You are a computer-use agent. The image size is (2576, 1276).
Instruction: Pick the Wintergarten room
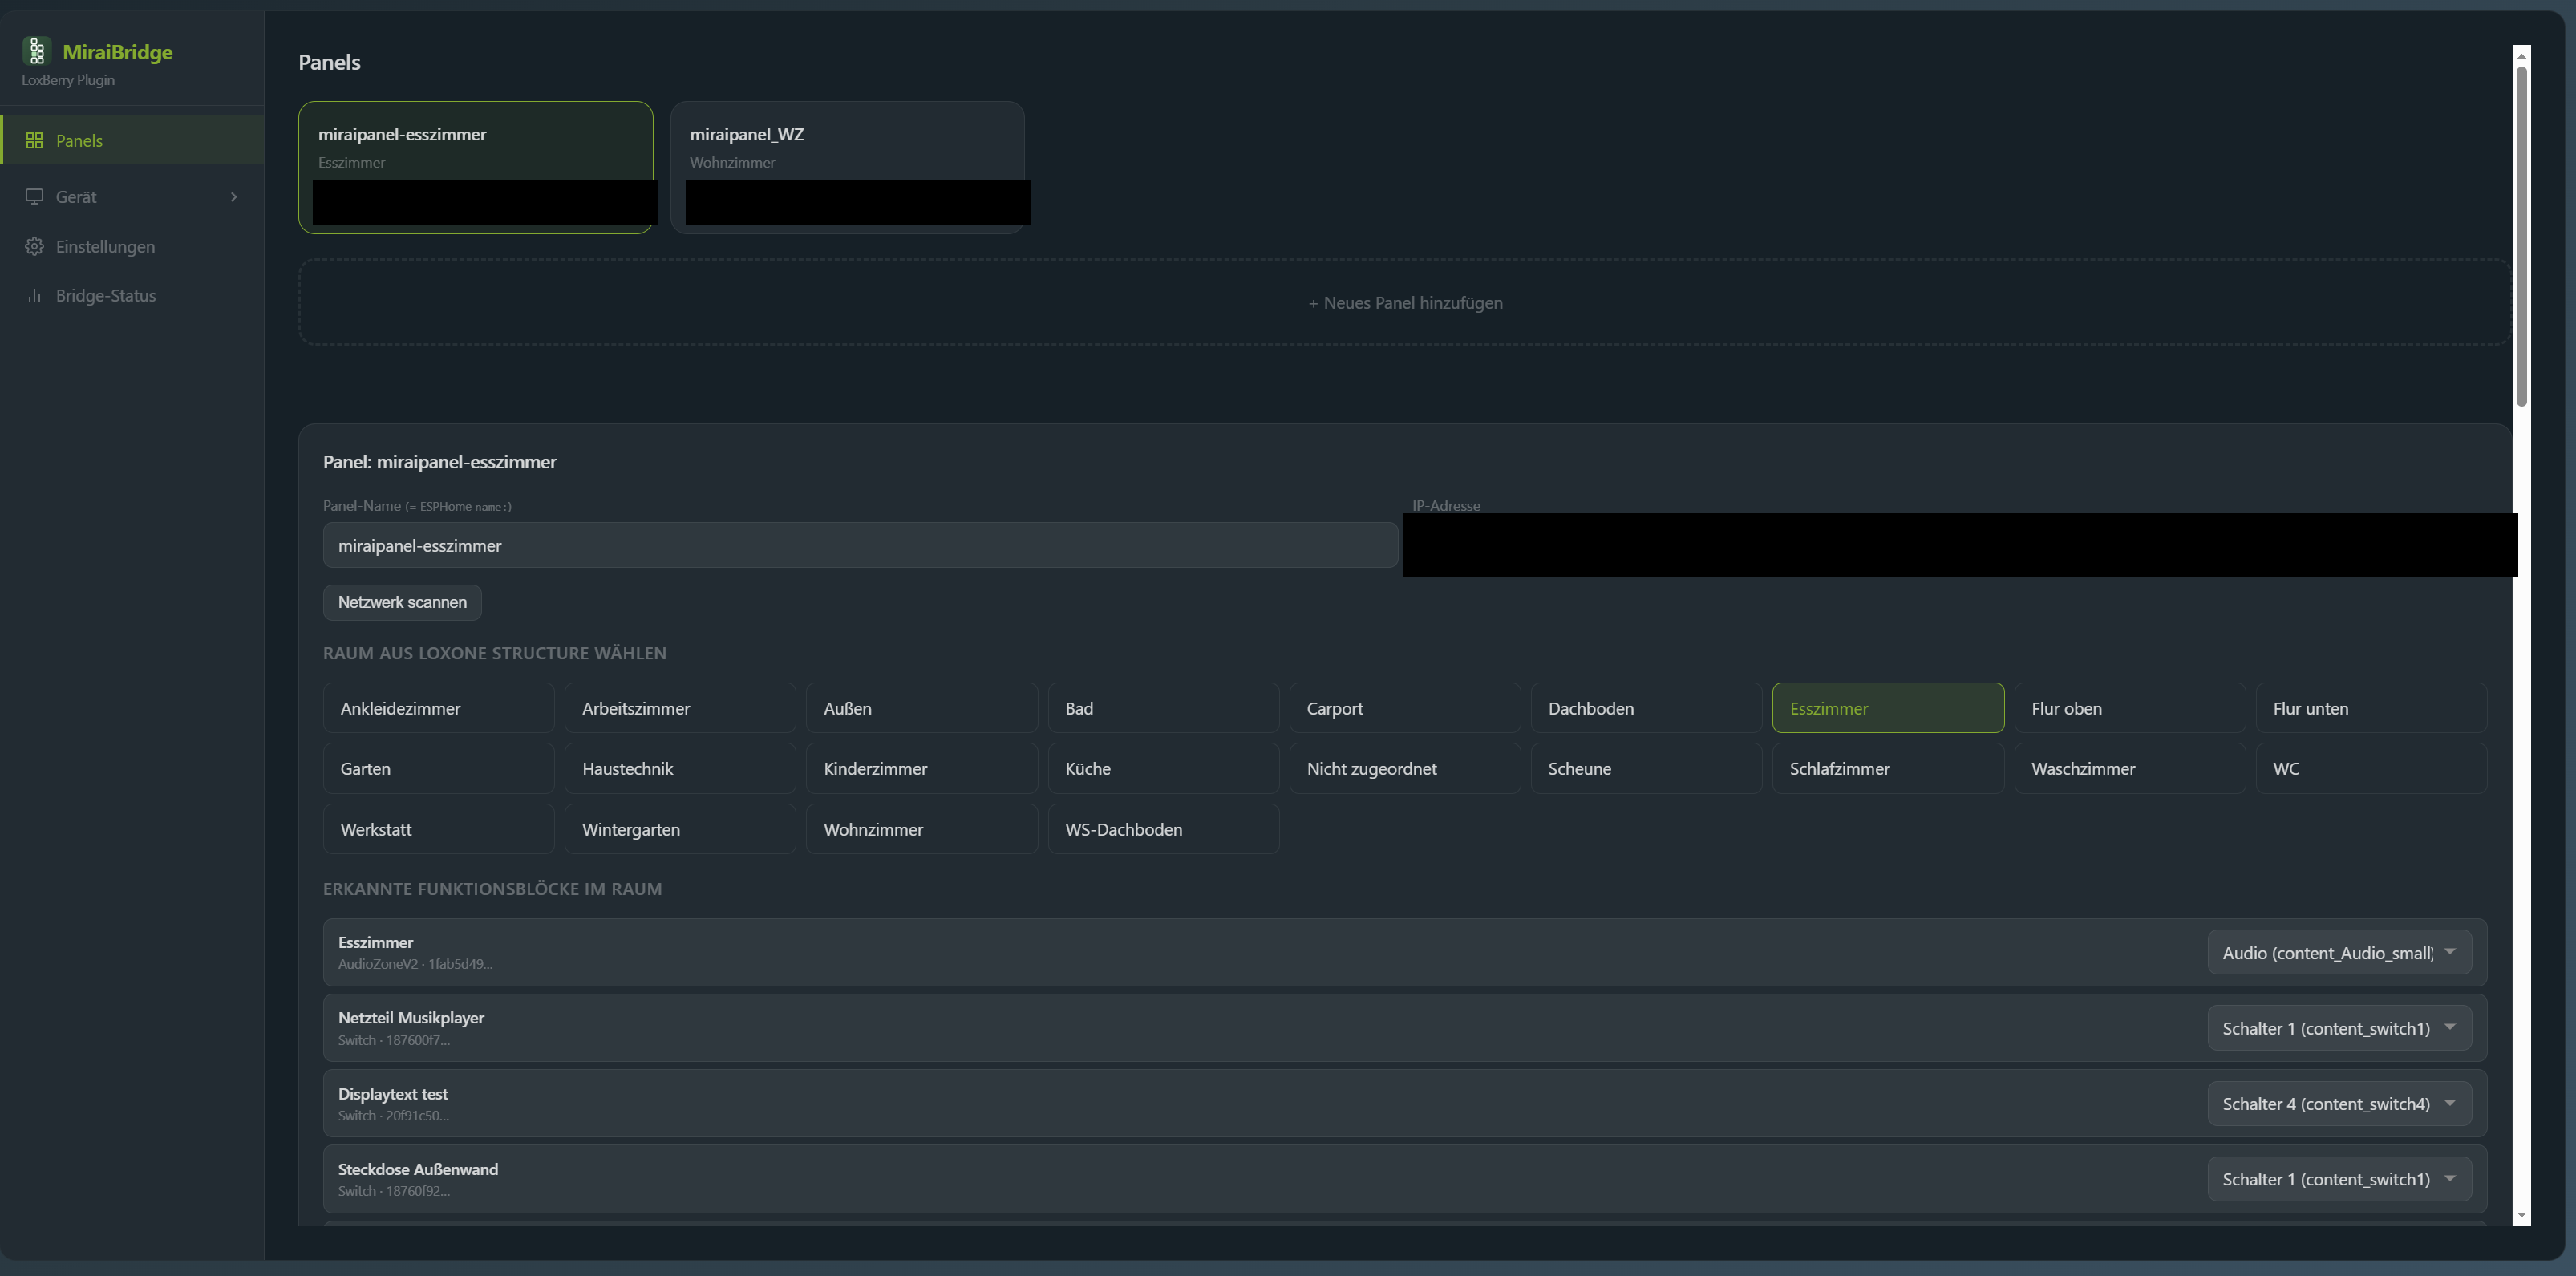680,830
